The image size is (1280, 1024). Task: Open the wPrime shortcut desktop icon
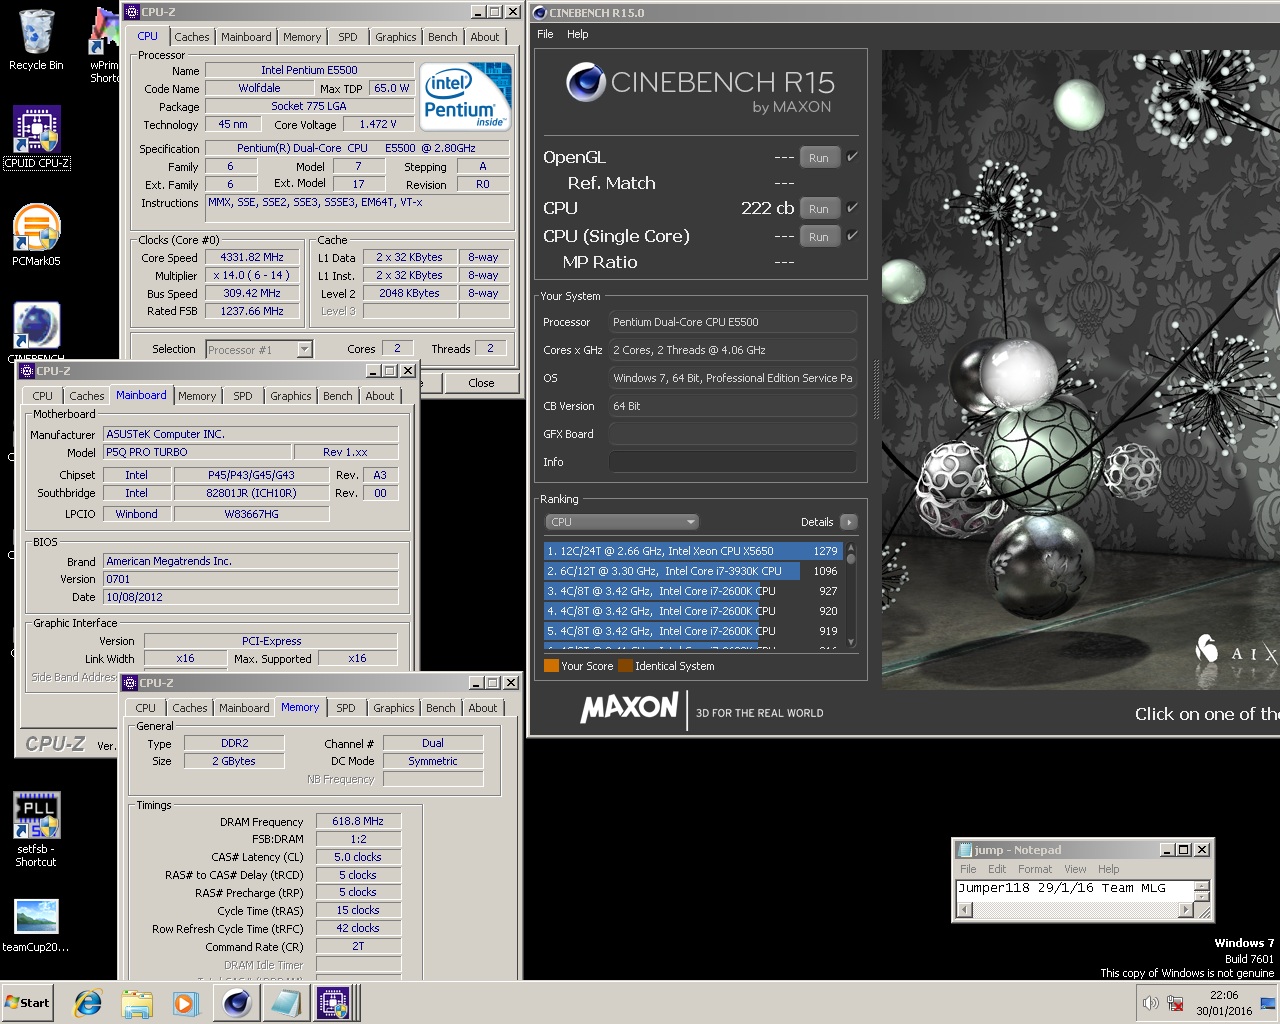pos(104,45)
